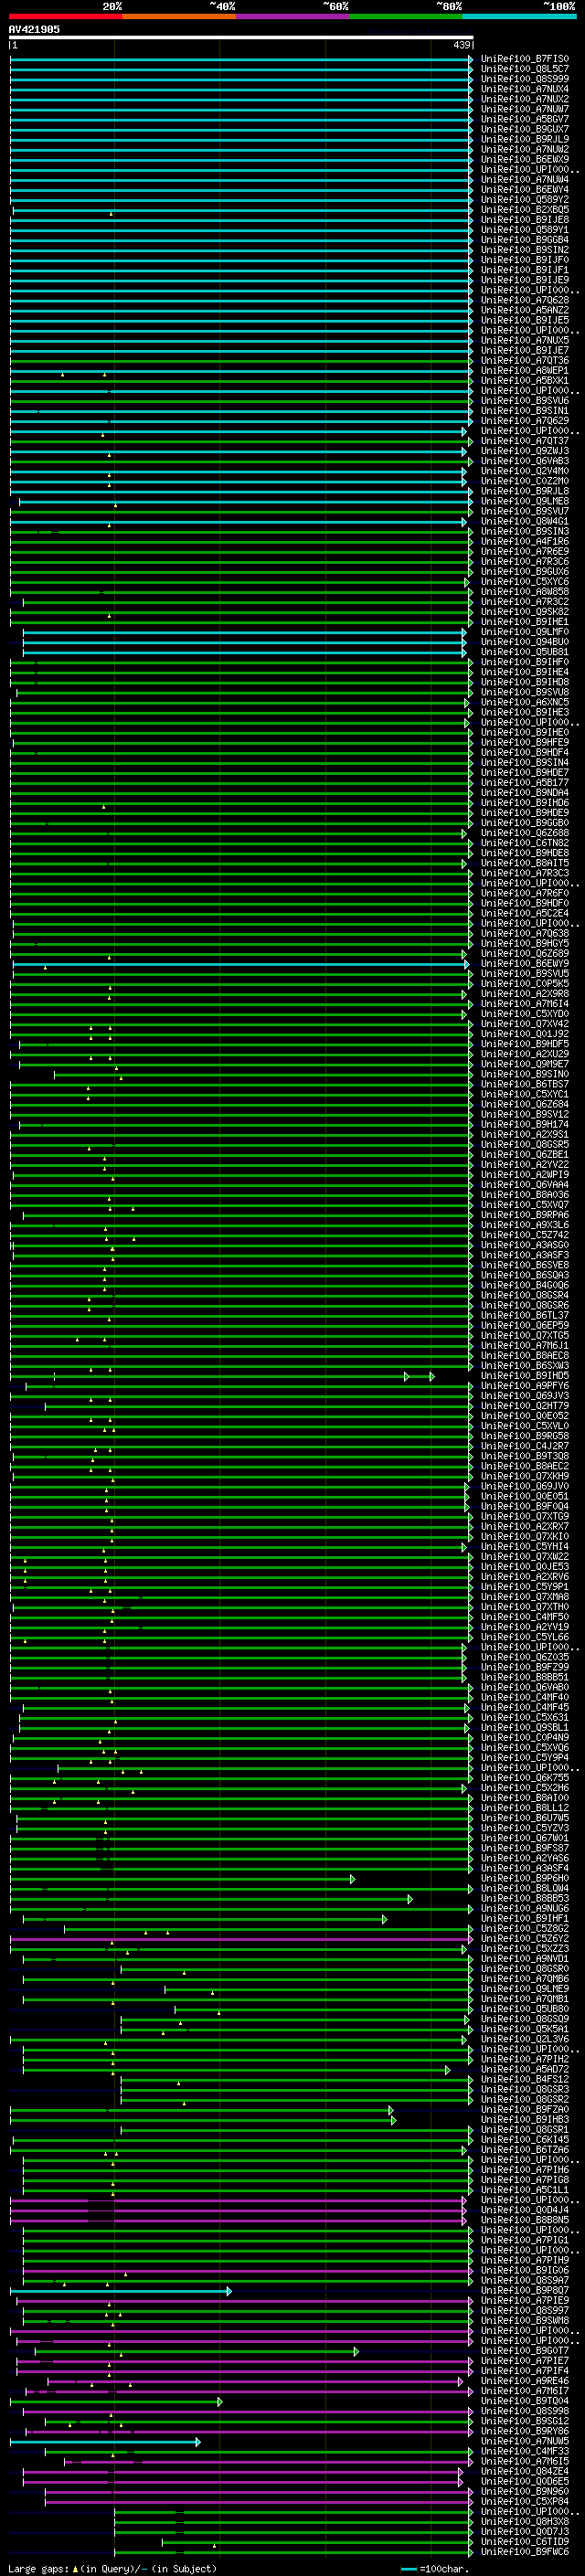Viewport: 585px width, 2576px height.
Task: Click the cyan ~100% identity legend segment
Action: 519,16
